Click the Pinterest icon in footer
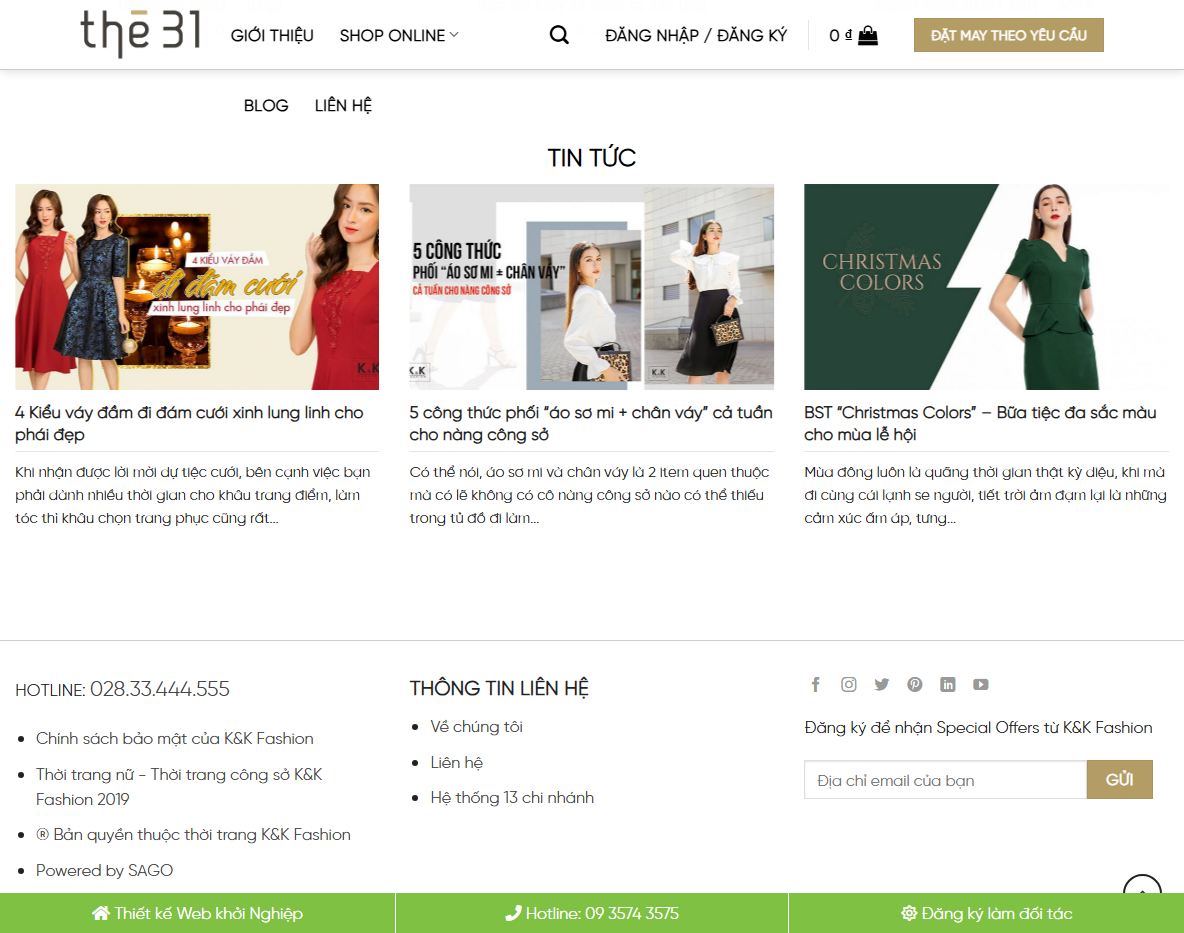The width and height of the screenshot is (1184, 933). point(914,684)
